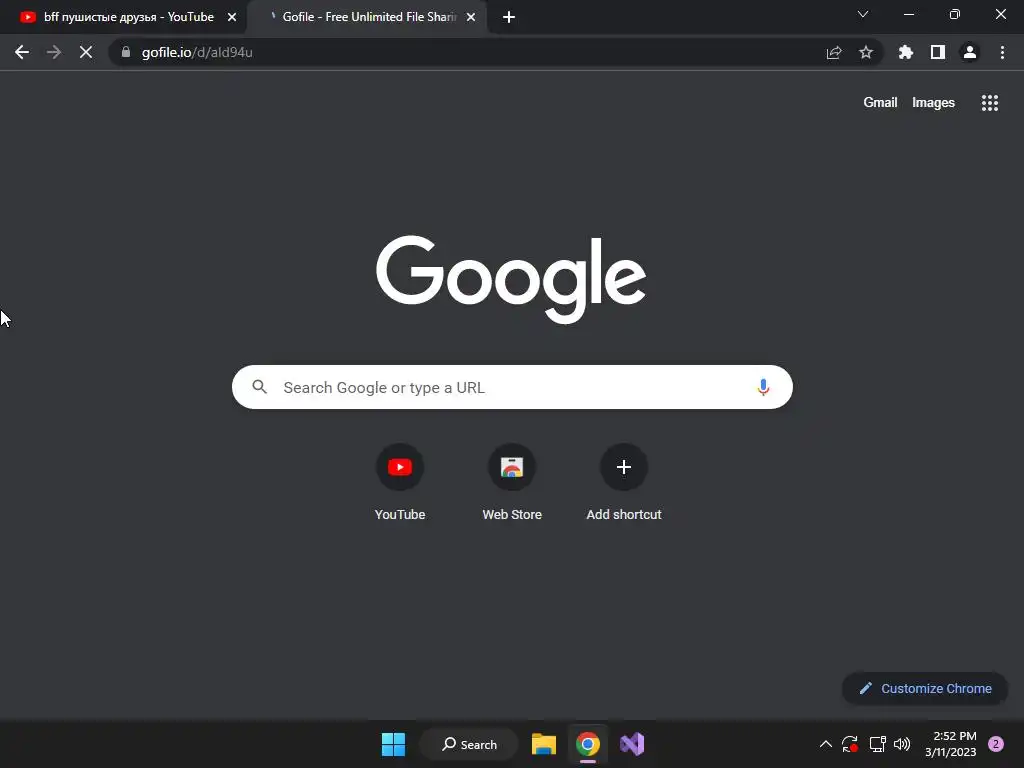Click the Add shortcut plus tile
Screen dimensions: 1024x768
pyautogui.click(x=624, y=483)
